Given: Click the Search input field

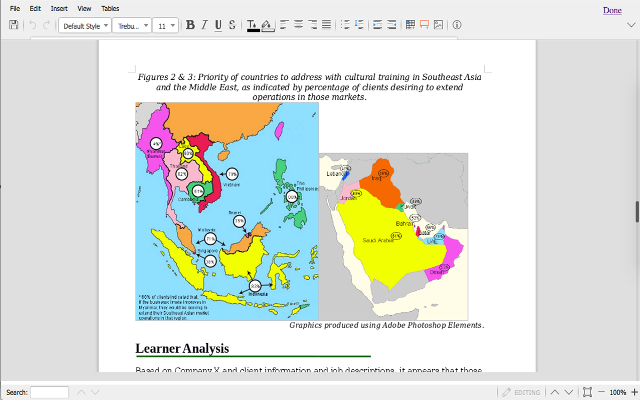Looking at the screenshot, I should point(49,392).
